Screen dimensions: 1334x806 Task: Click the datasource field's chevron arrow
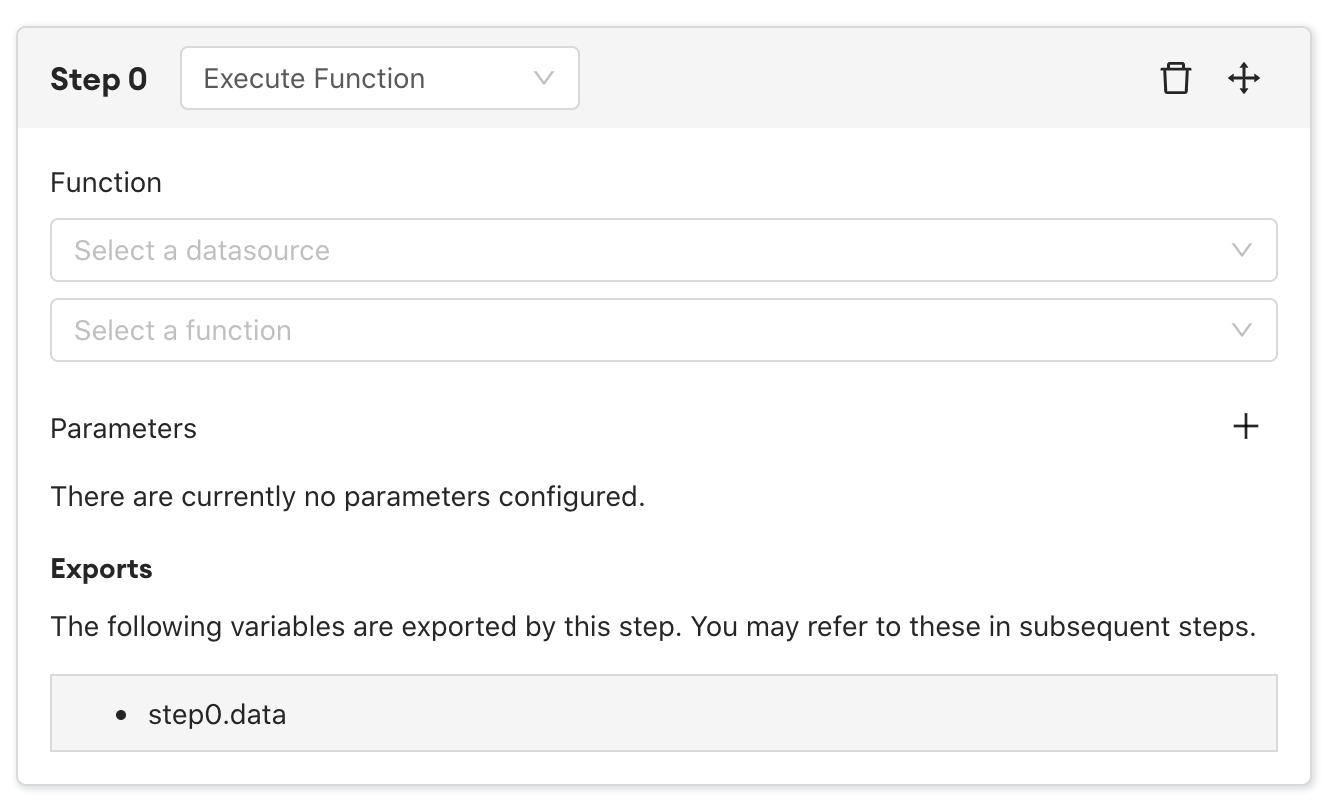tap(1242, 250)
